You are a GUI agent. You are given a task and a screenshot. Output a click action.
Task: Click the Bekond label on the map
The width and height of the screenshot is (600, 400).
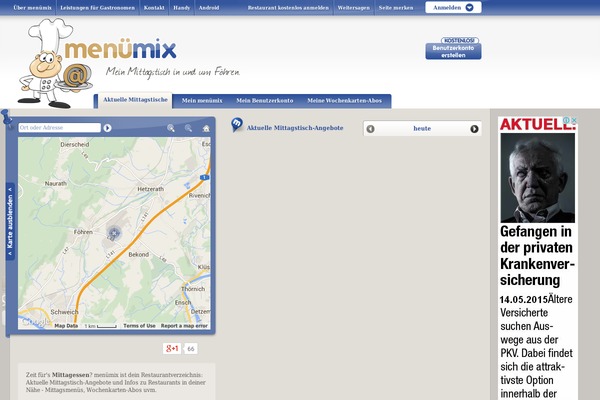point(139,255)
